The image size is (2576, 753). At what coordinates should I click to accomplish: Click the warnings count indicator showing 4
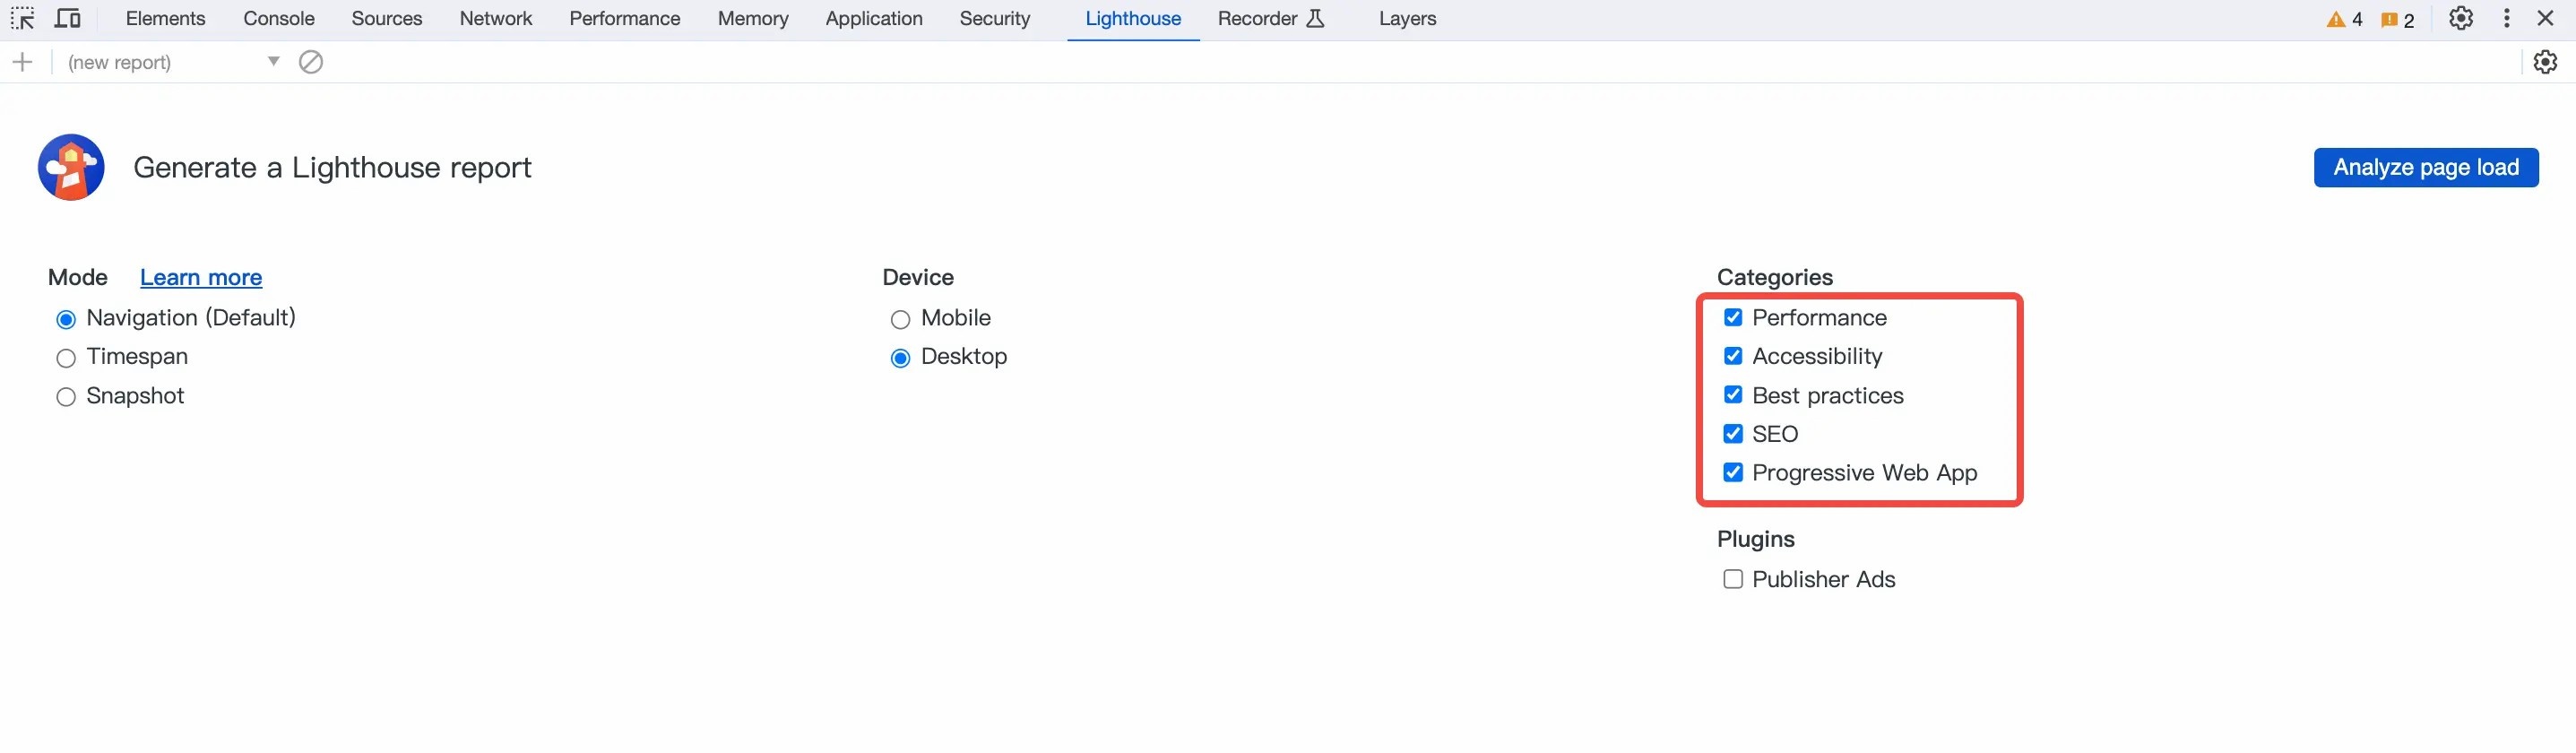(x=2344, y=20)
